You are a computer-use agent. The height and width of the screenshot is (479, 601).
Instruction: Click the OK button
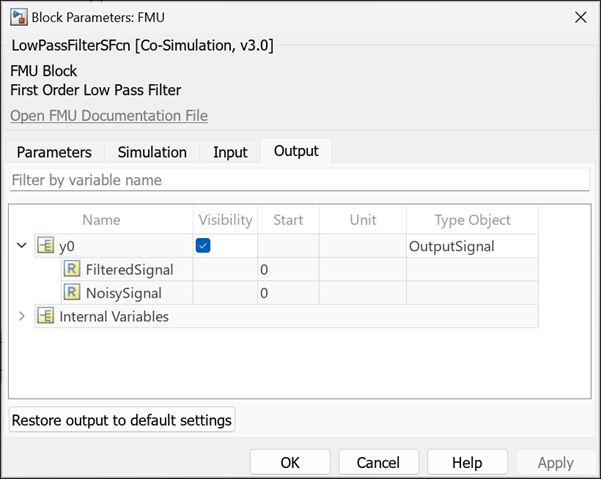[290, 462]
